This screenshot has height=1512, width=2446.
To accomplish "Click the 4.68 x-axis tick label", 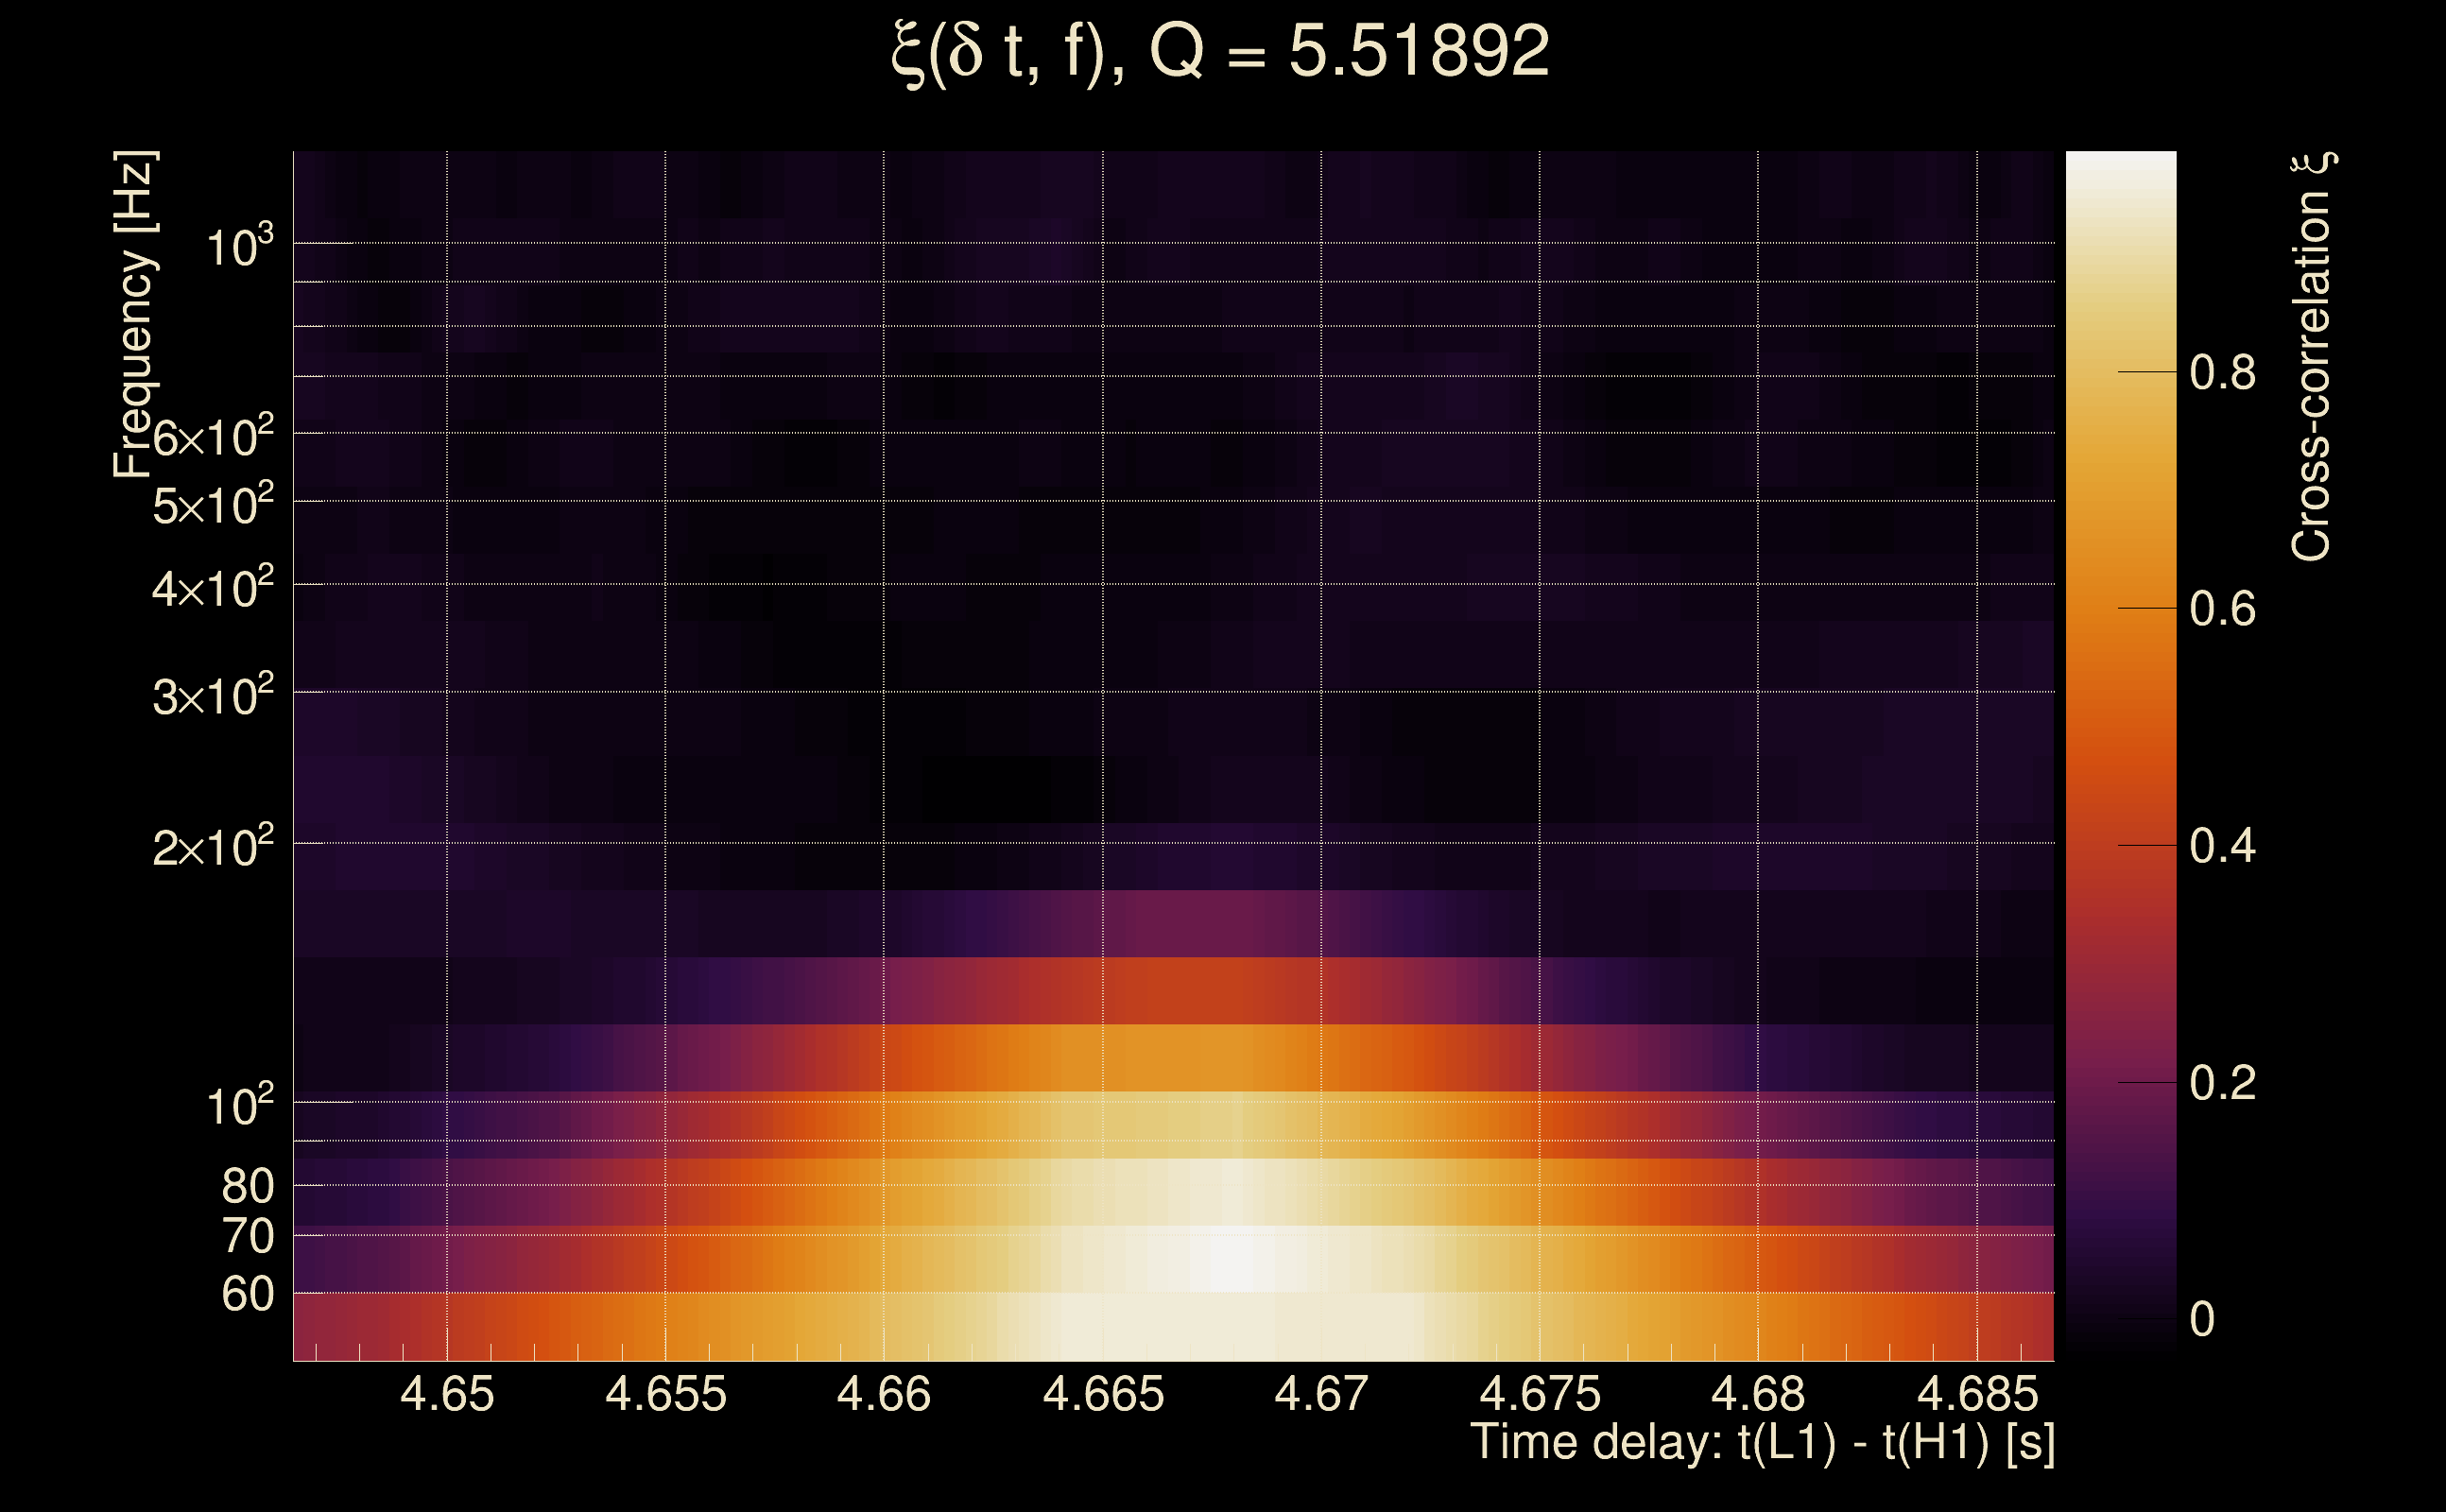I will (x=1758, y=1394).
